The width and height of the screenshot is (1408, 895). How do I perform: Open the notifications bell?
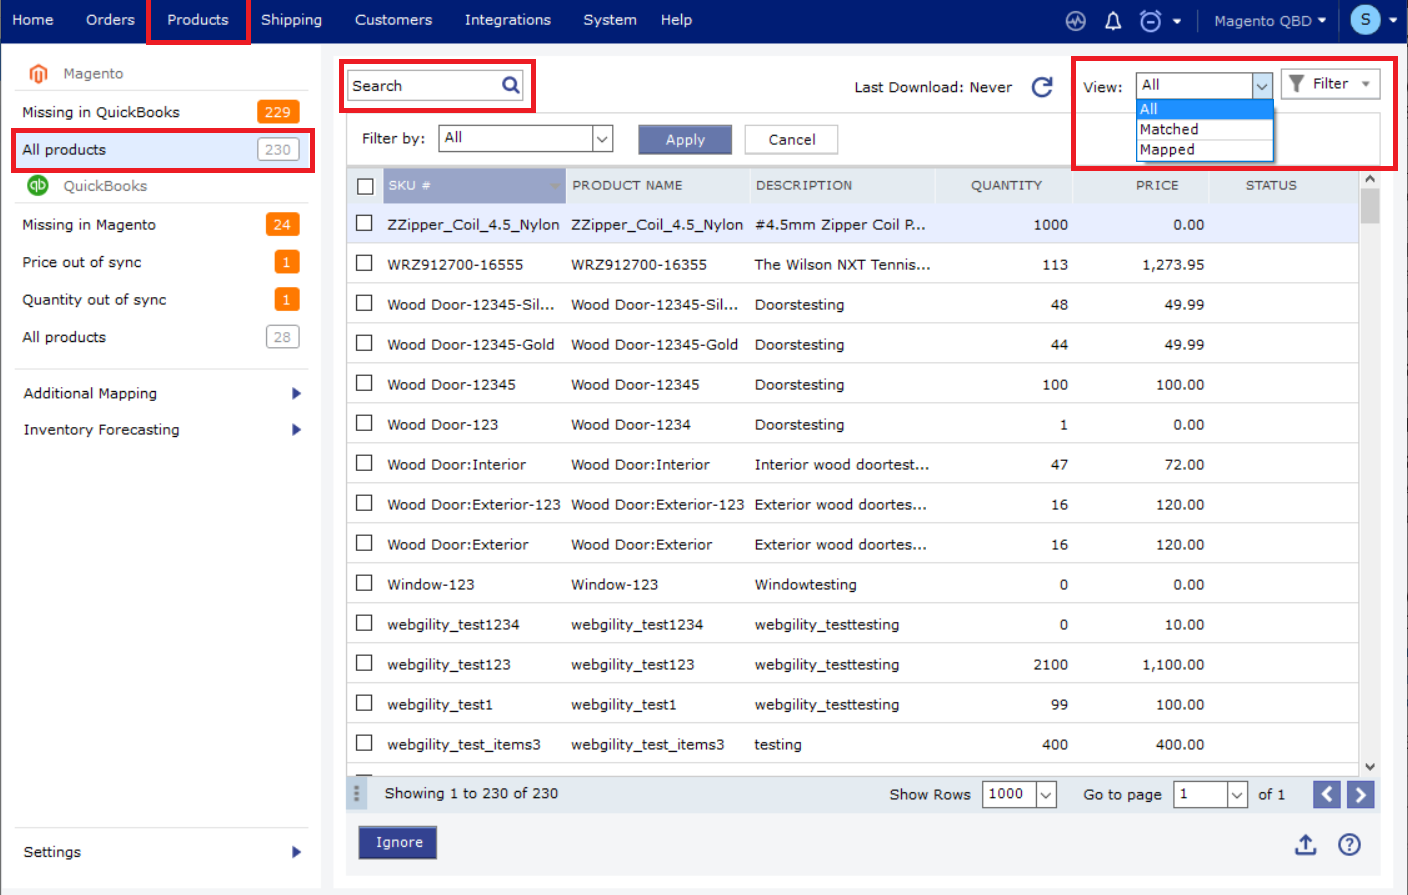1113,20
